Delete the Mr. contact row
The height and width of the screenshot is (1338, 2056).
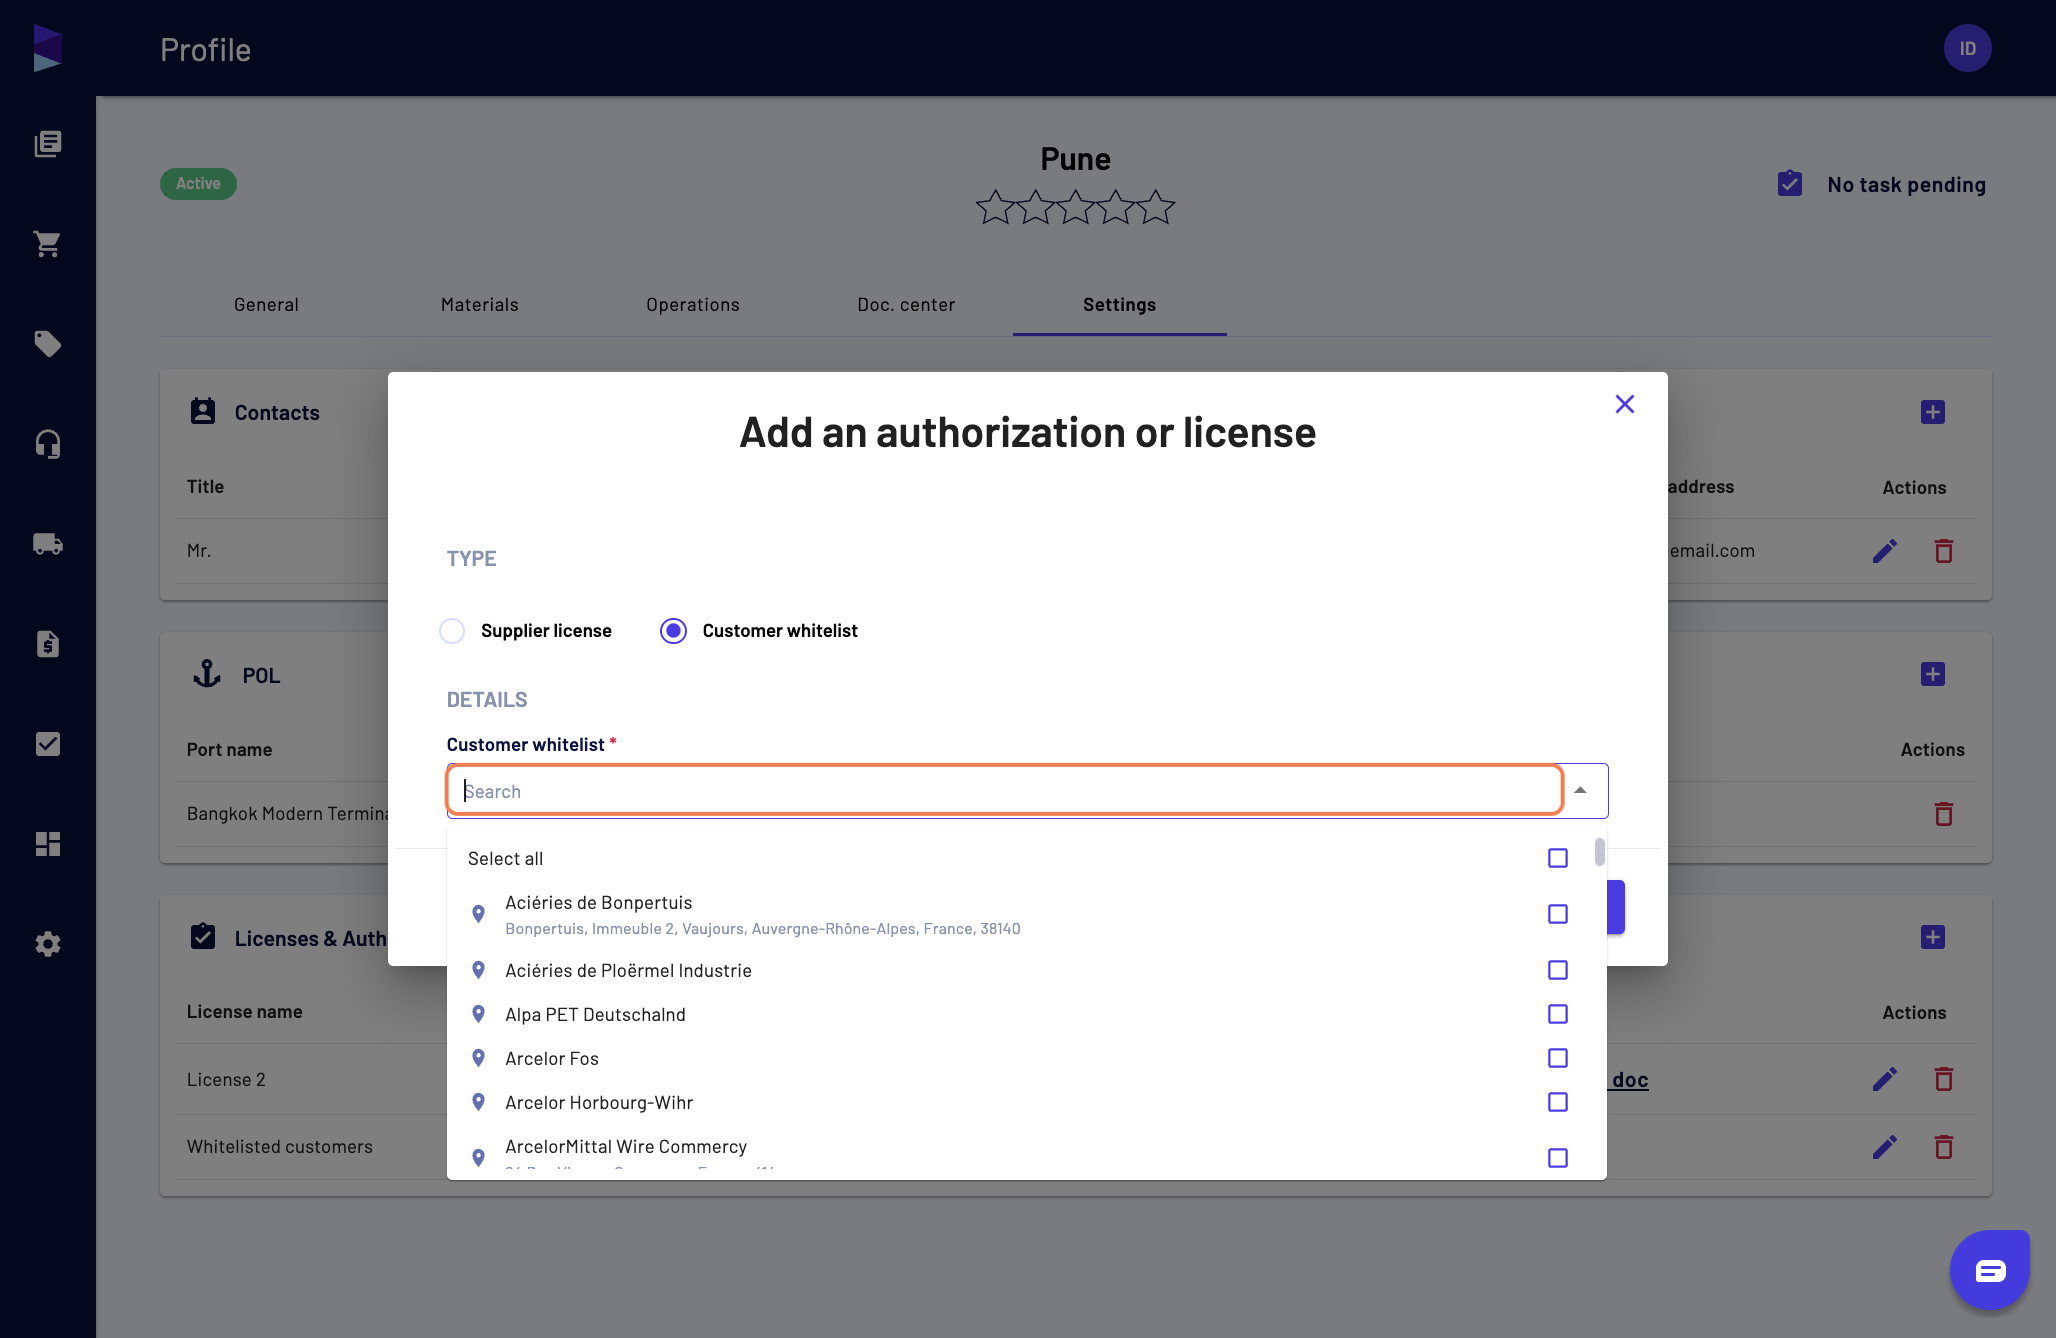point(1944,551)
